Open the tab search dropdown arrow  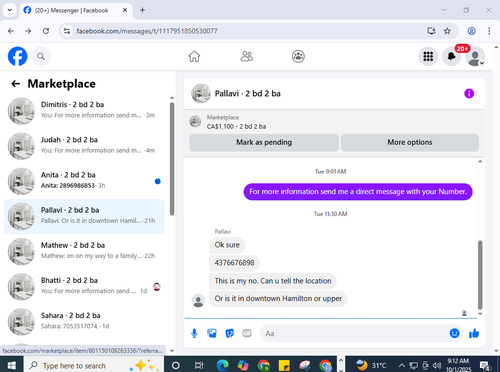(10, 10)
